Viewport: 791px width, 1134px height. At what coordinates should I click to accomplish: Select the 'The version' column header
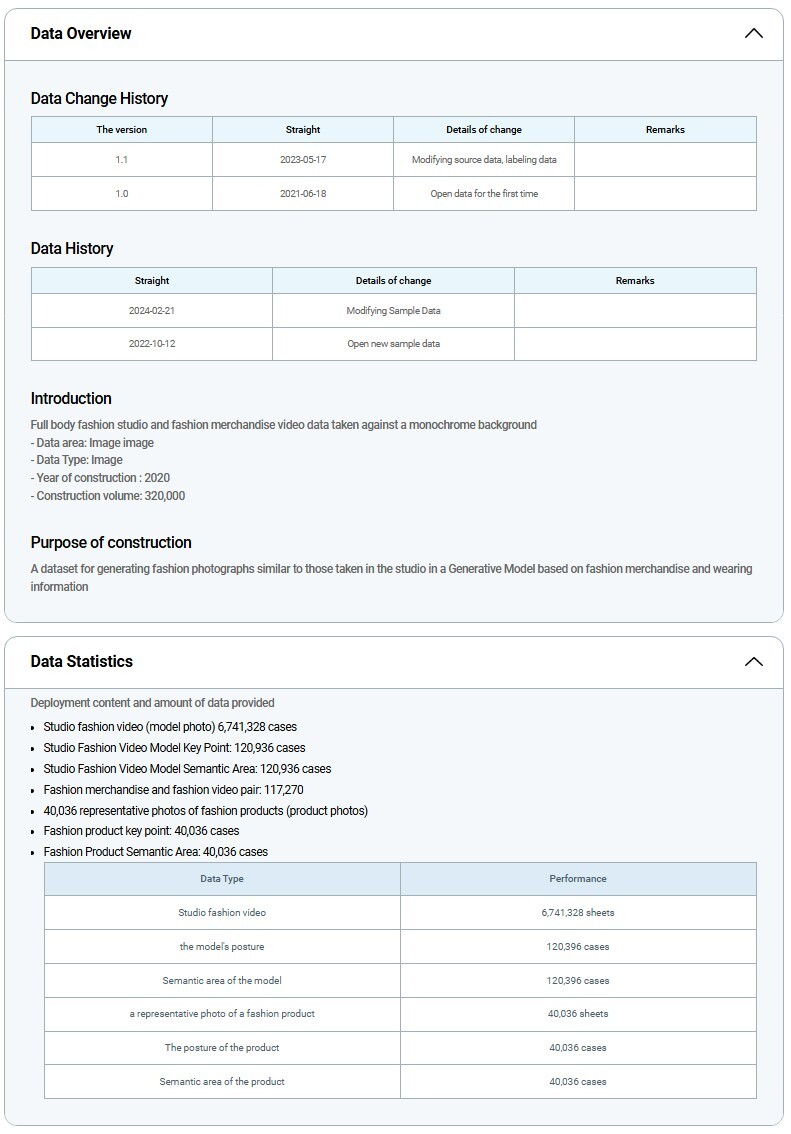coord(121,129)
